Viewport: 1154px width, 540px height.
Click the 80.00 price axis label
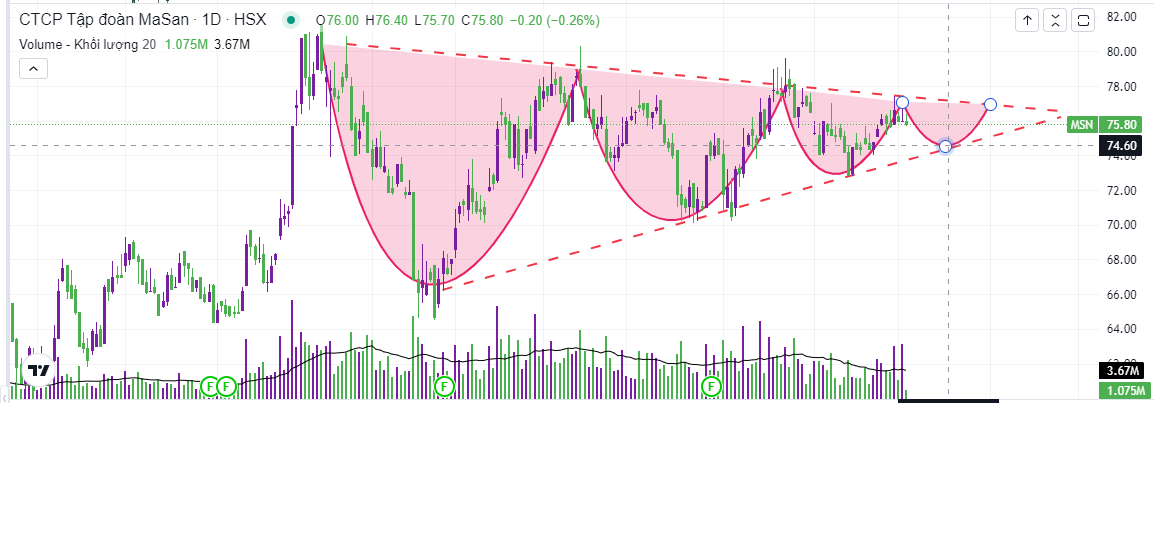point(1121,51)
